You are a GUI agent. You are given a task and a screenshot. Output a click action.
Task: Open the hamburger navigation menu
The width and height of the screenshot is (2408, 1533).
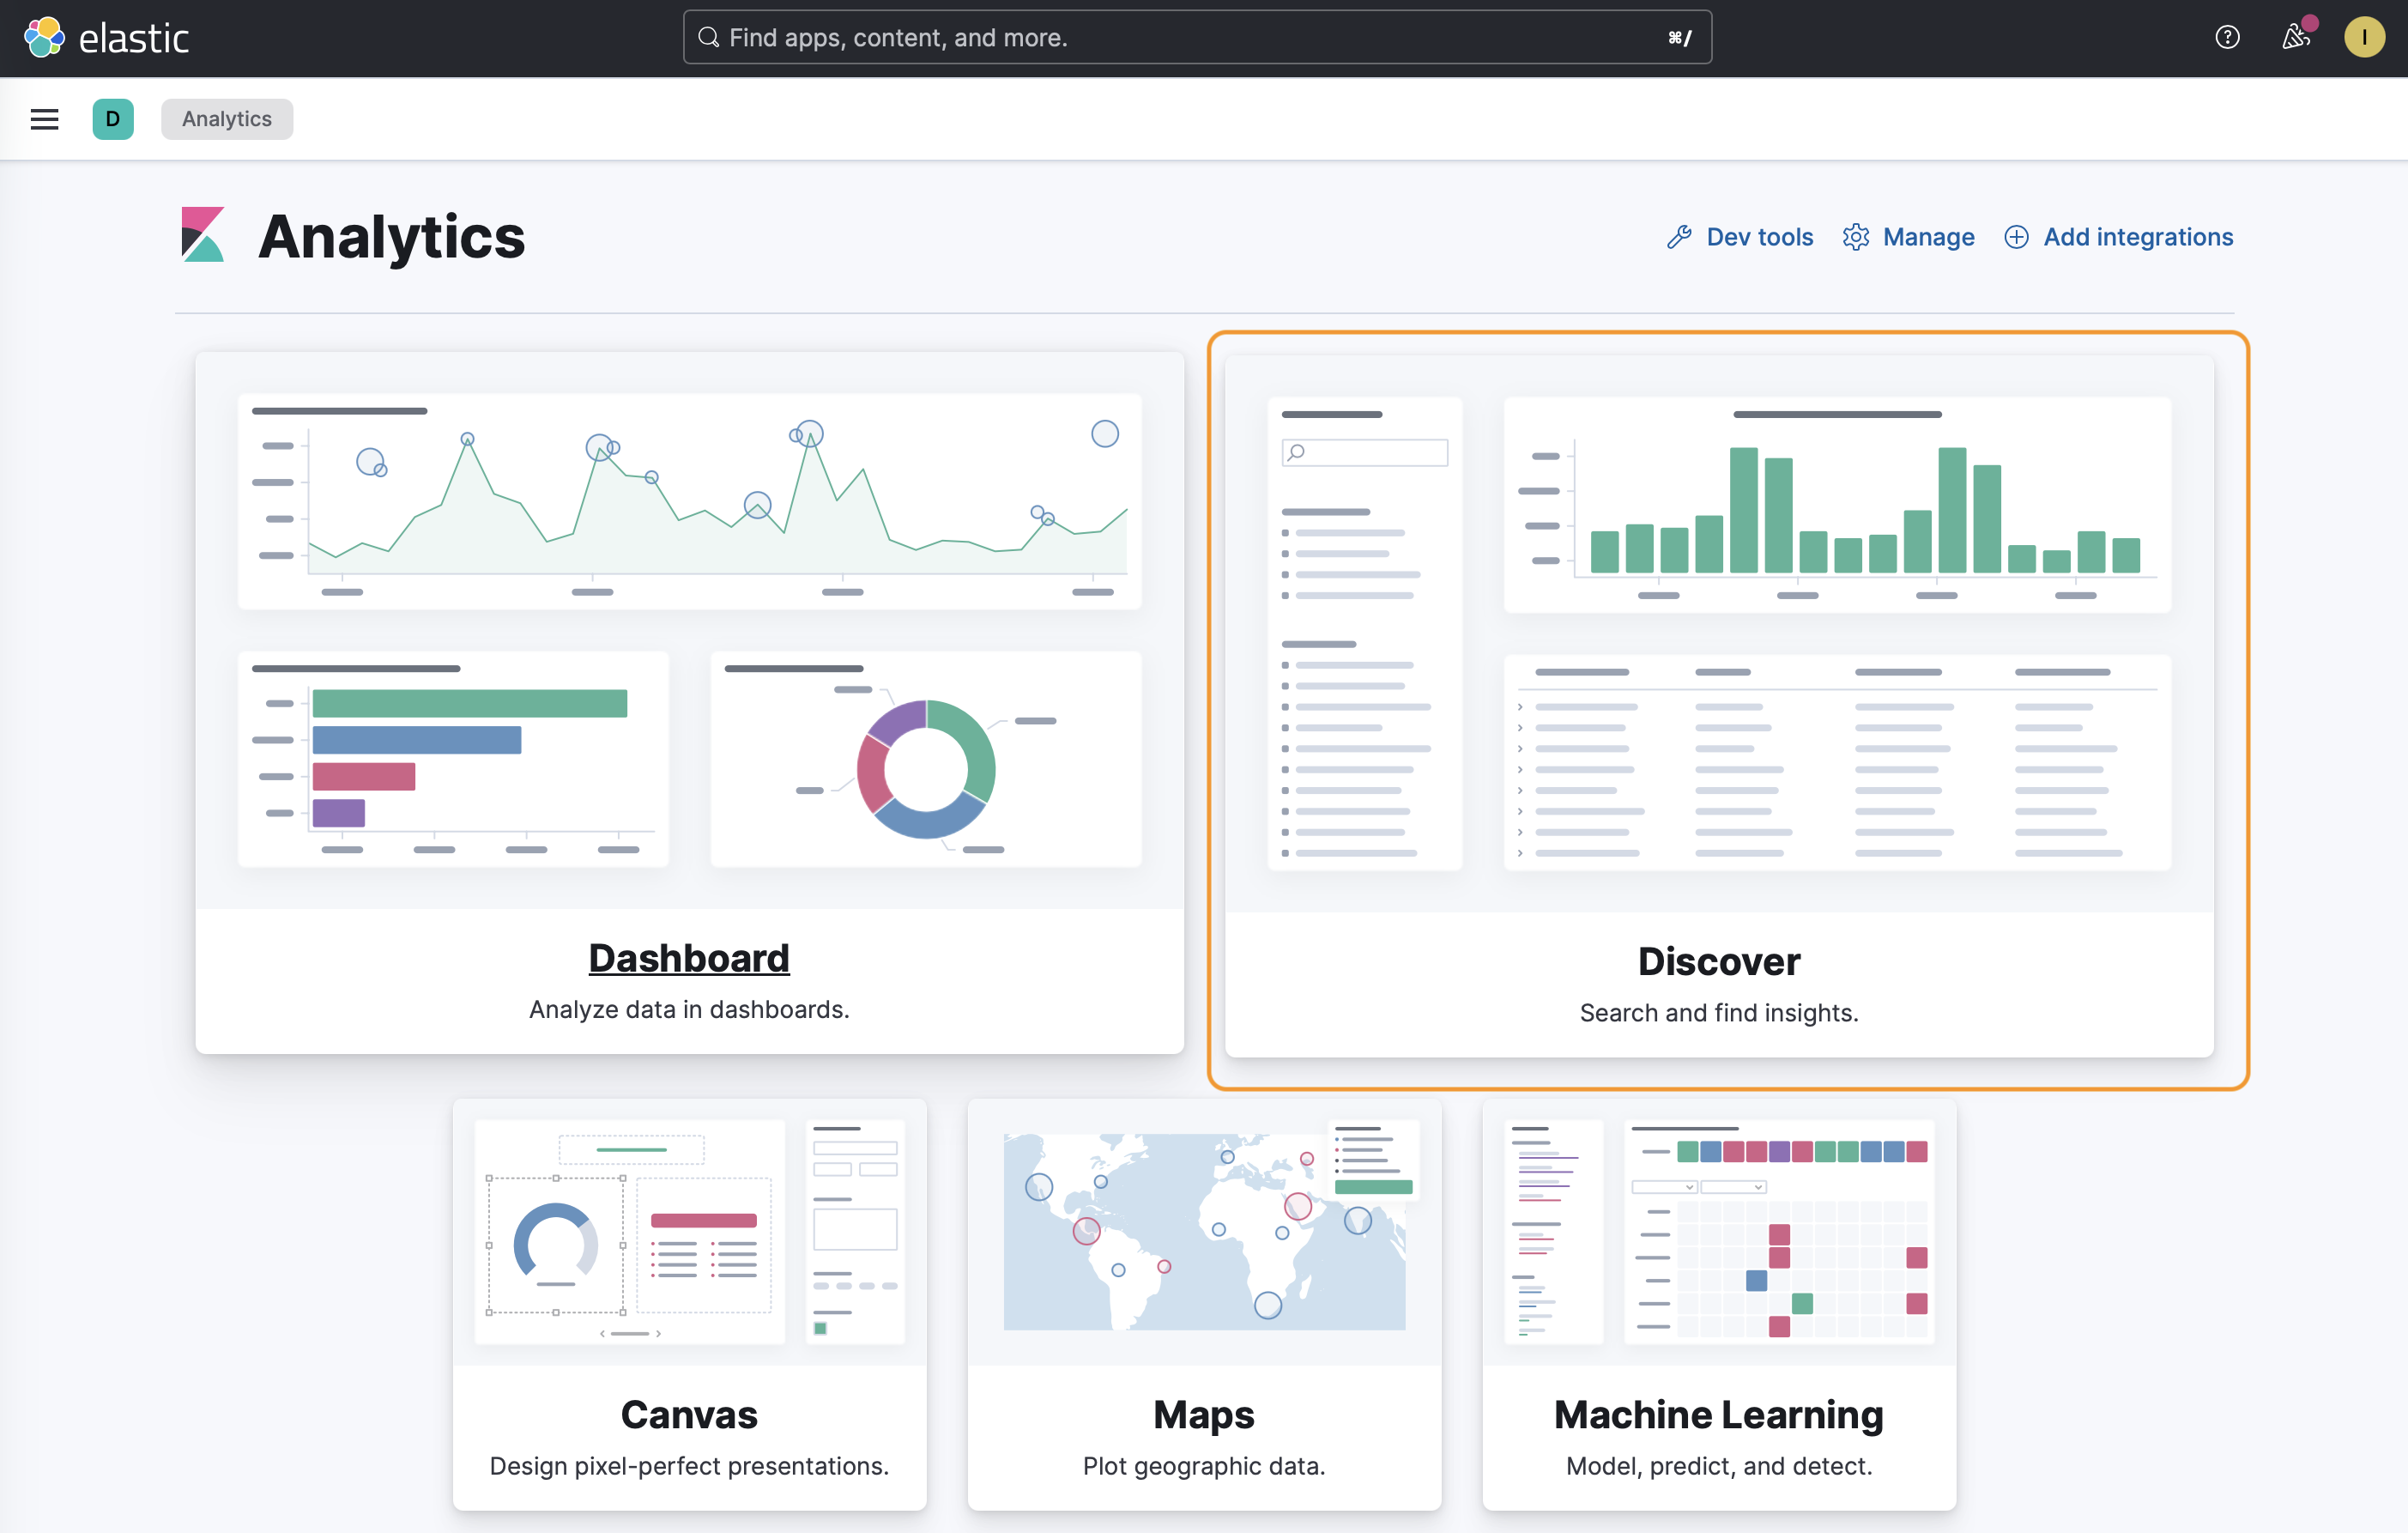(x=44, y=119)
